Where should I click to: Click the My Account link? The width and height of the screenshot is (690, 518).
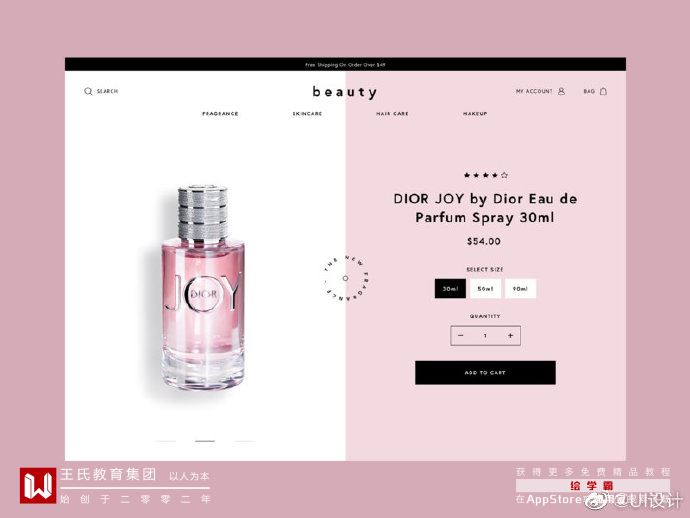[x=534, y=91]
